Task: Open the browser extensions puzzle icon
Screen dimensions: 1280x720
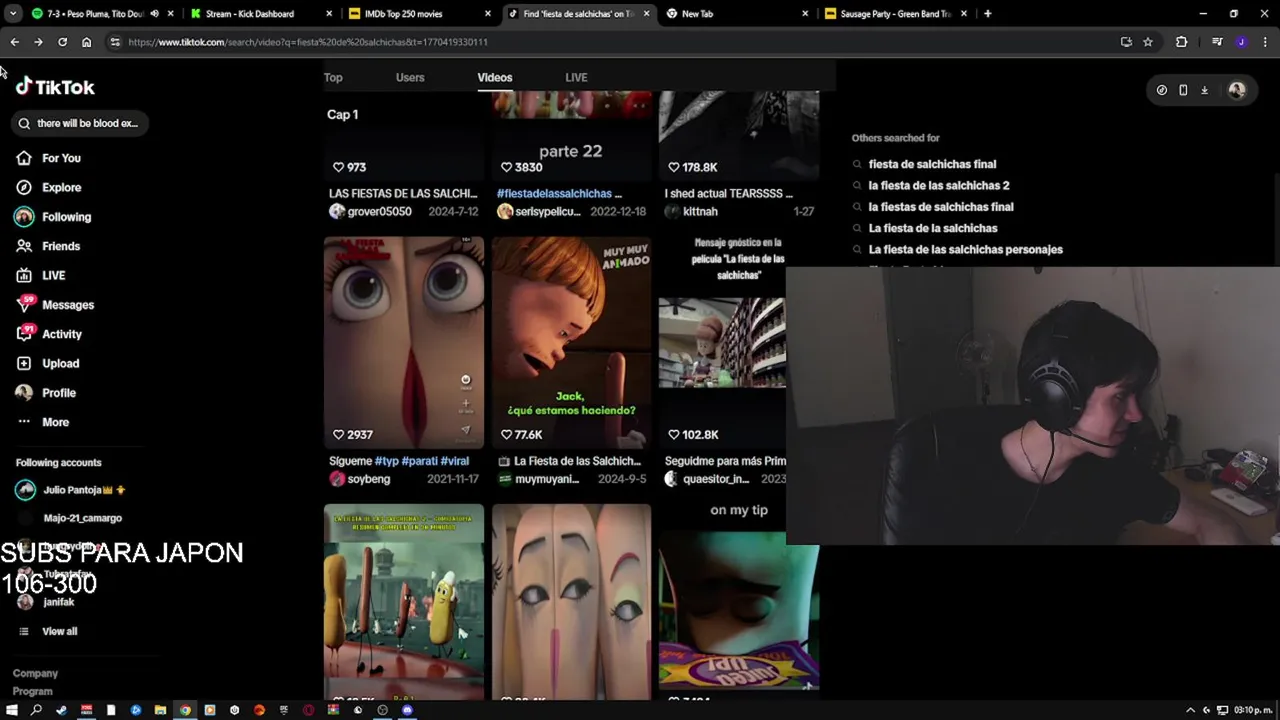Action: (1181, 42)
